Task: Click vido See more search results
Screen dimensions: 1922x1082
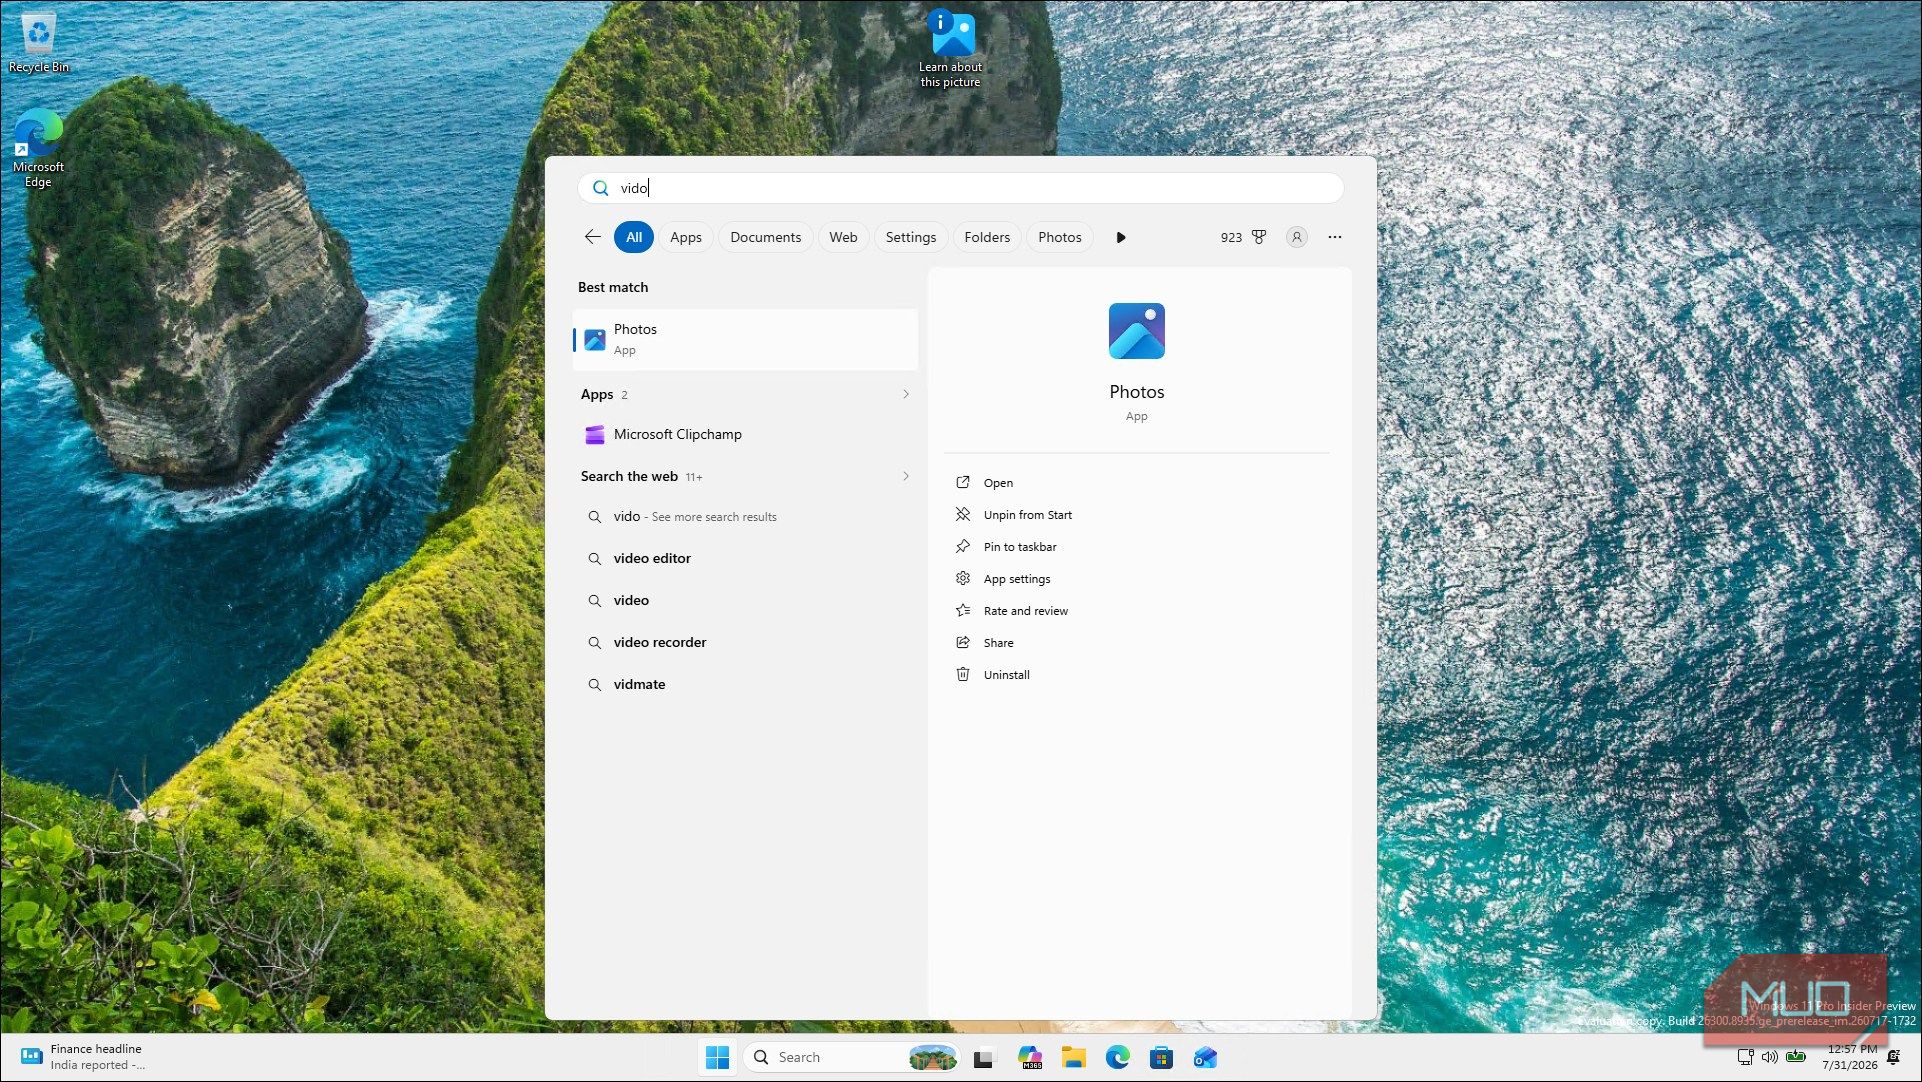Action: 745,516
